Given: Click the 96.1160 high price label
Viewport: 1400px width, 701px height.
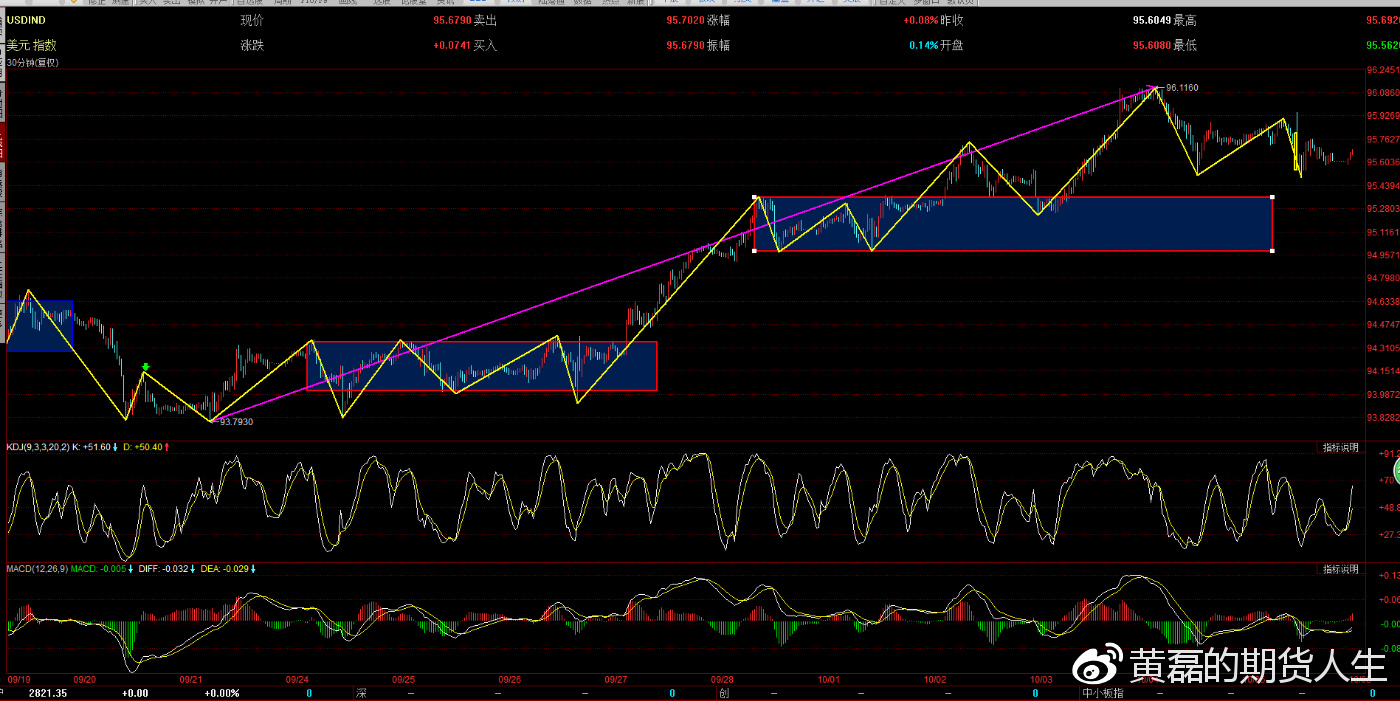Looking at the screenshot, I should [x=1181, y=88].
